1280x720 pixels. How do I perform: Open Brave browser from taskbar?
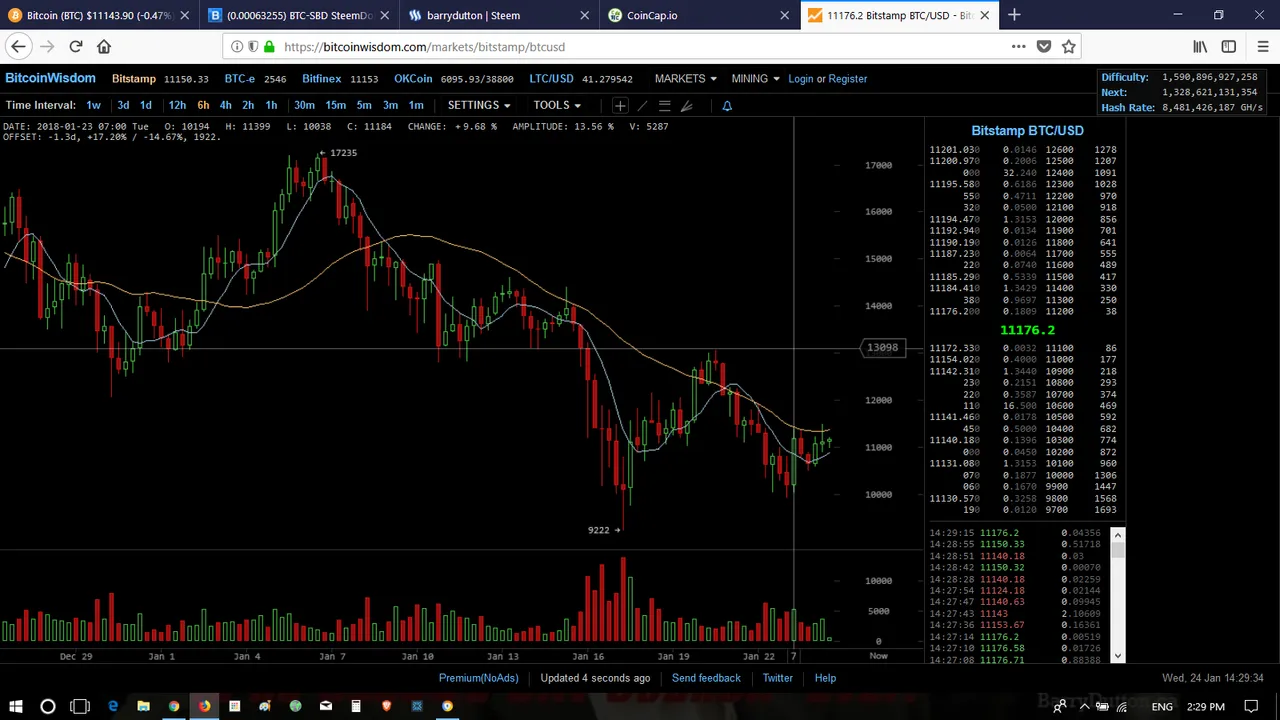(386, 706)
